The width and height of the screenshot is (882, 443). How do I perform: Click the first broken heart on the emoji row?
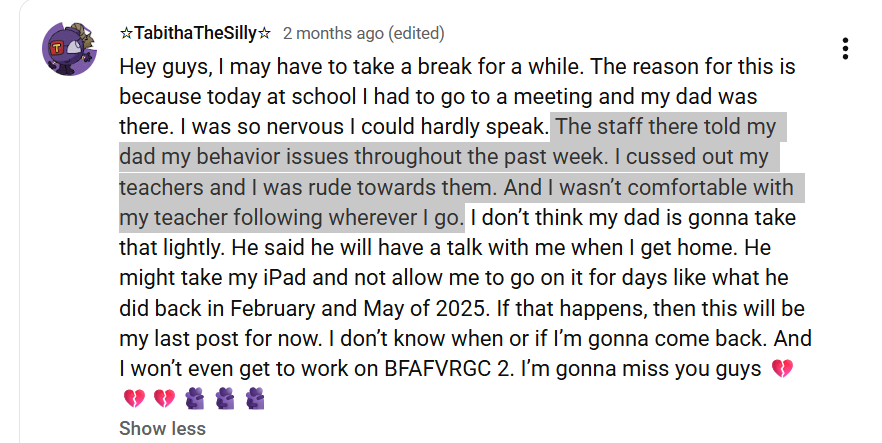pyautogui.click(x=133, y=400)
